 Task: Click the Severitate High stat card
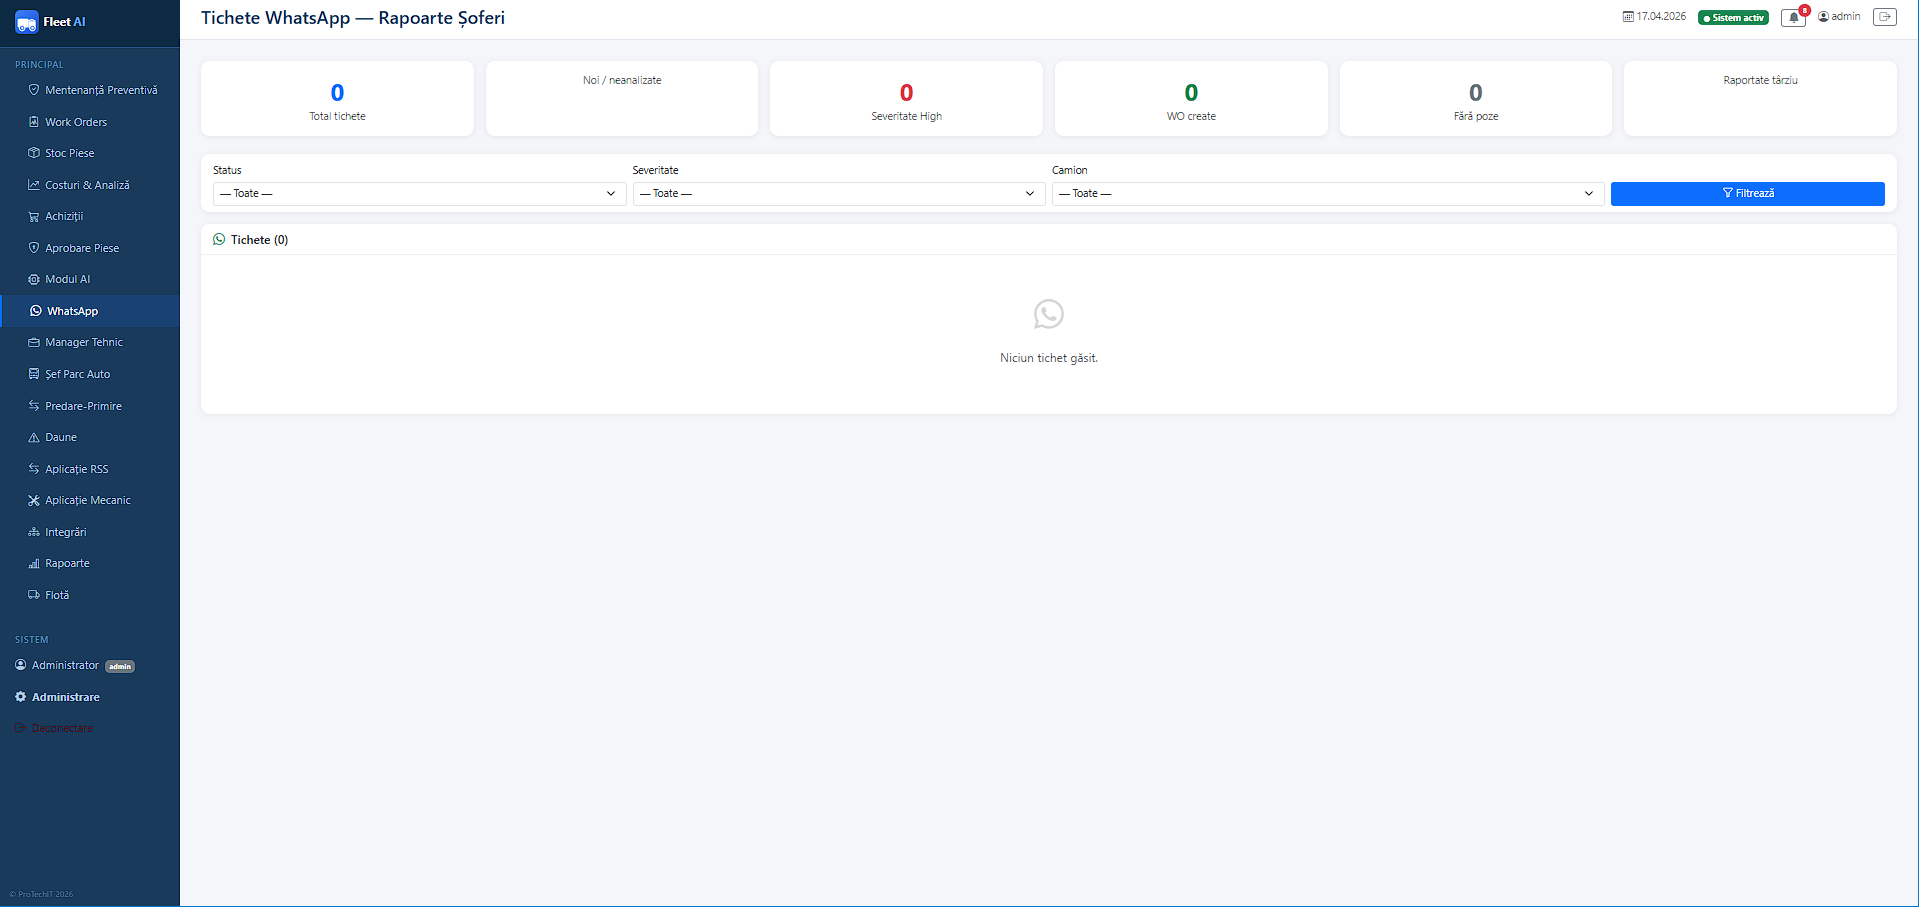[x=906, y=98]
